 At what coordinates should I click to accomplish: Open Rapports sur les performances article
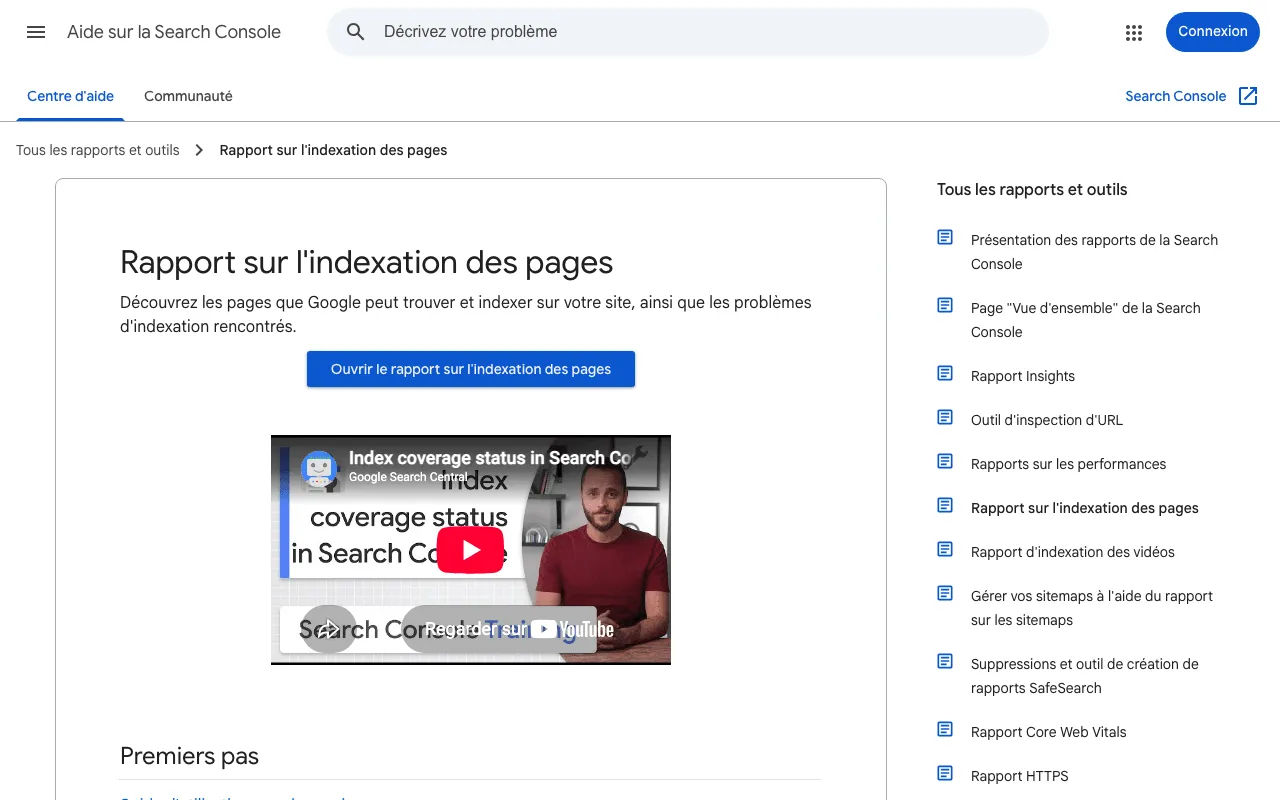1068,464
